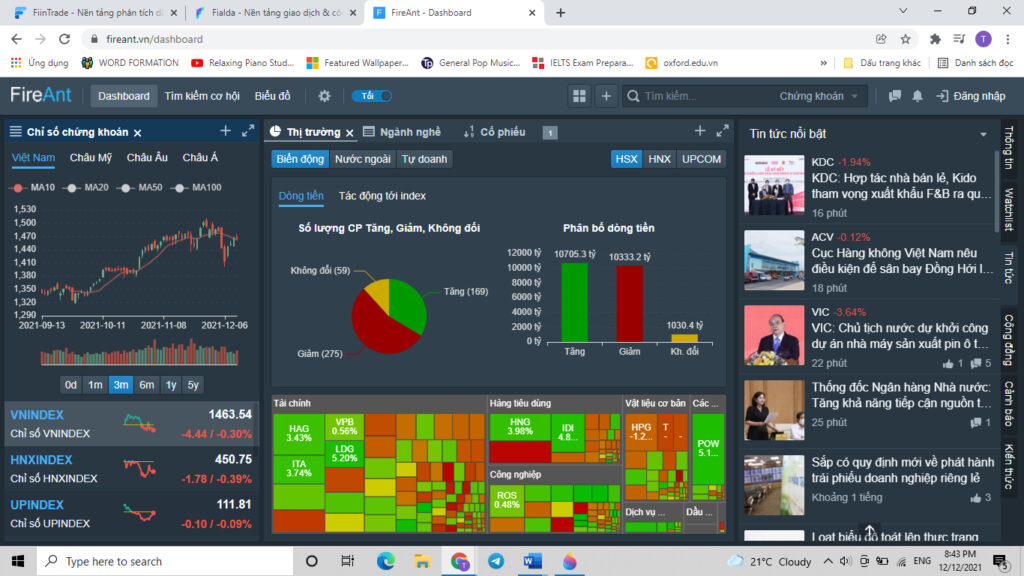
Task: Select the UPINDEX row
Action: (131, 514)
